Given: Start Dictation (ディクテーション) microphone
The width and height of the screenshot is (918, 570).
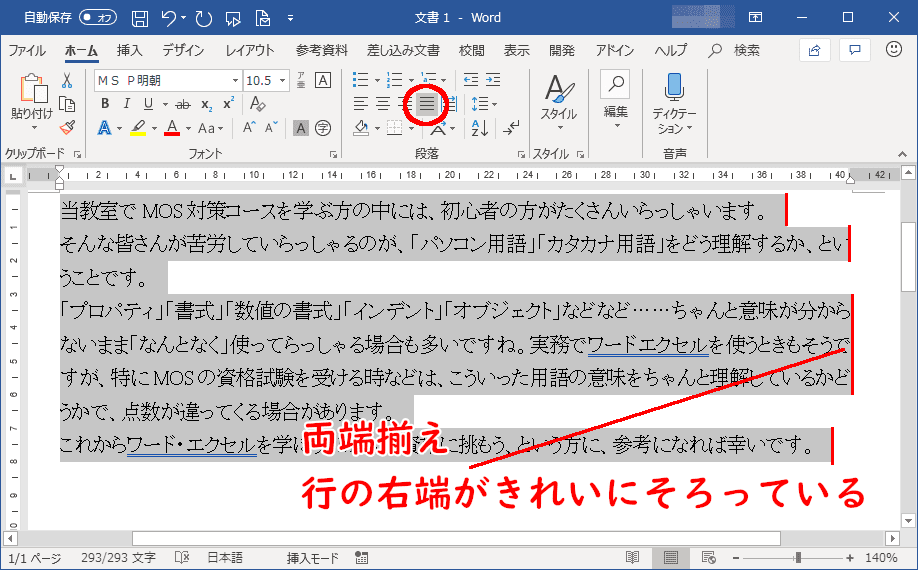Looking at the screenshot, I should click(674, 104).
